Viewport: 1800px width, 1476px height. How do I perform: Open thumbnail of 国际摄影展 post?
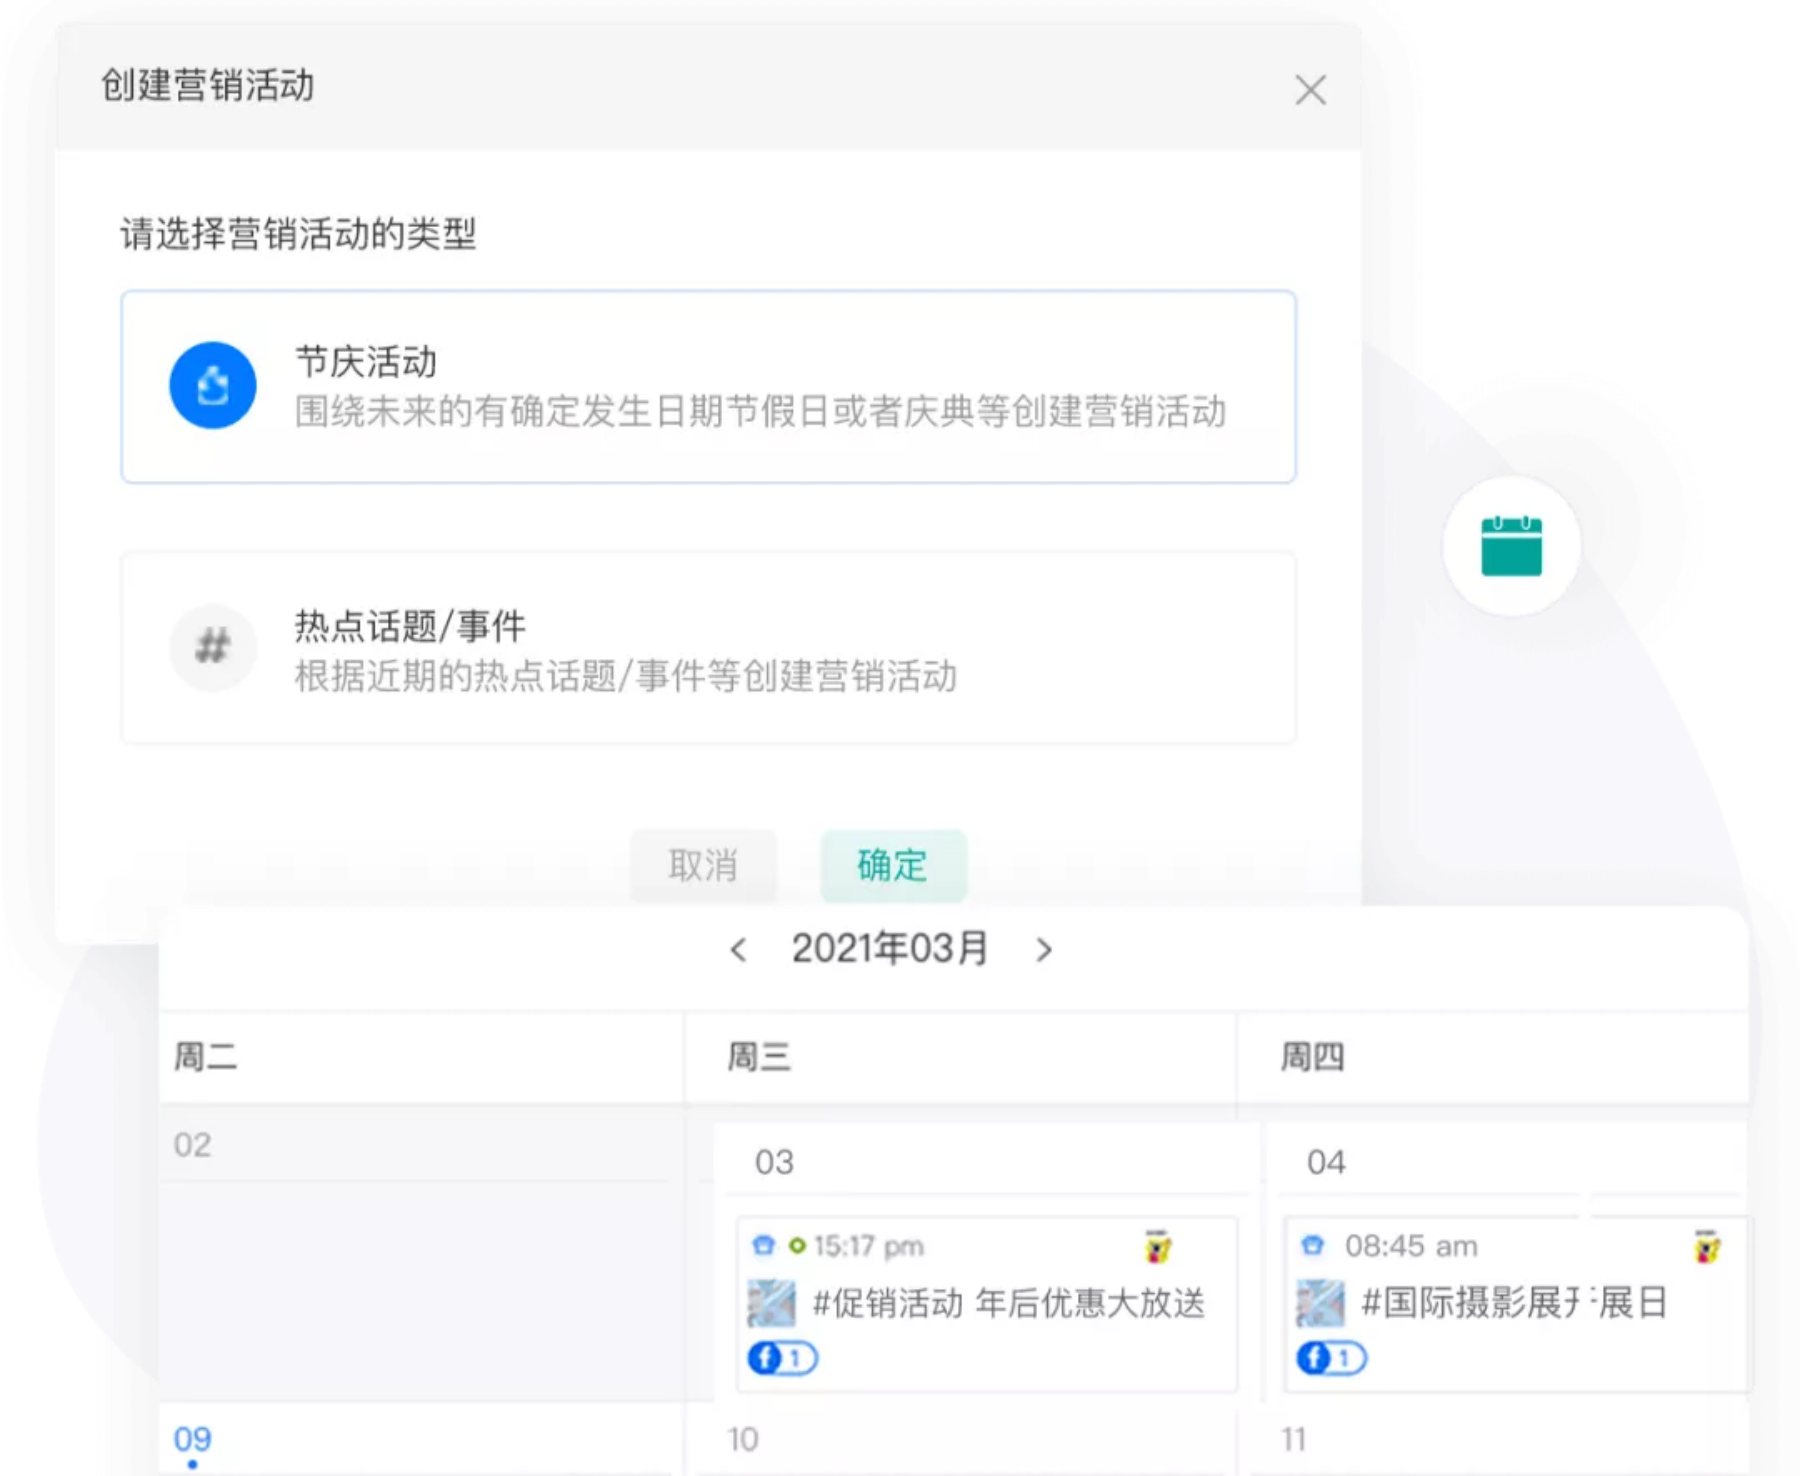(1320, 1303)
